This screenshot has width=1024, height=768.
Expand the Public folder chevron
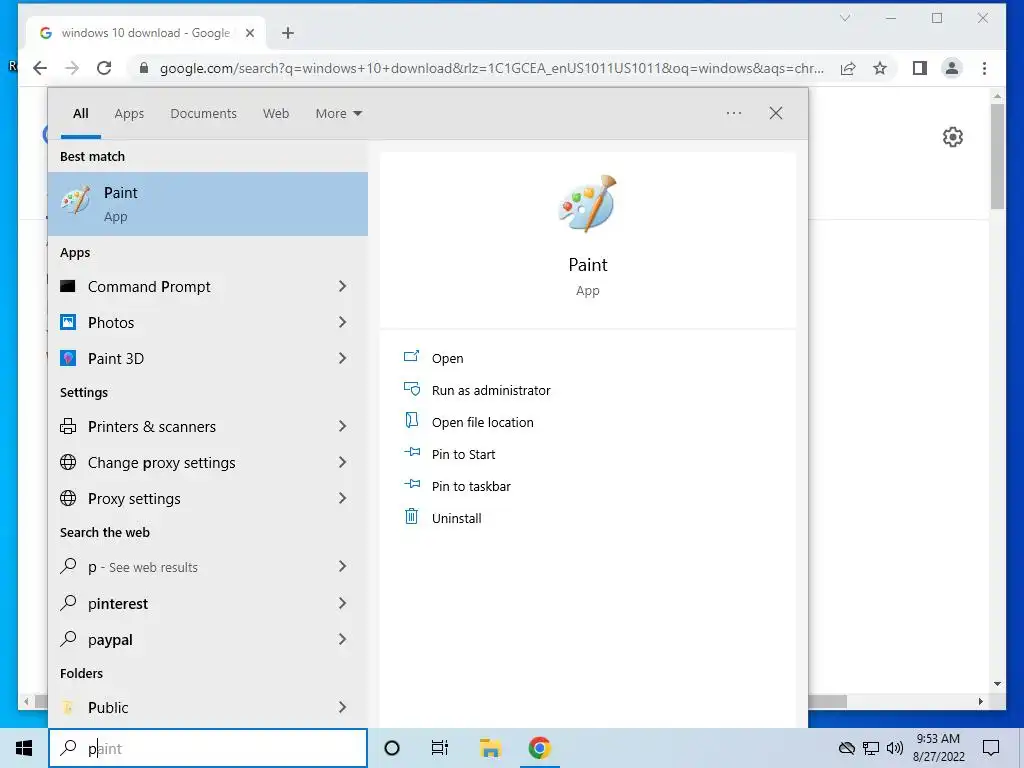(342, 707)
